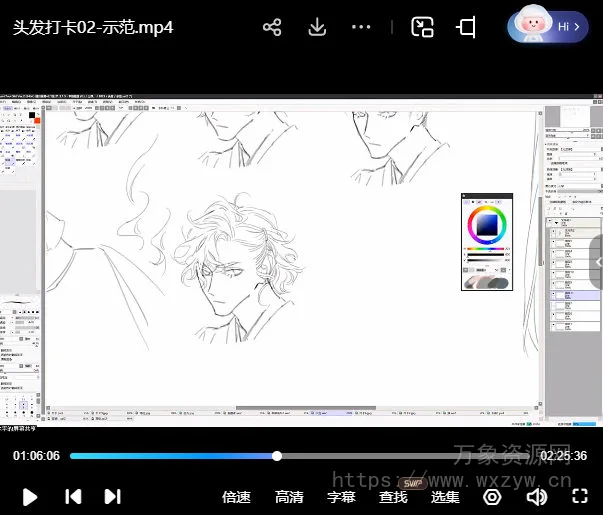The height and width of the screenshot is (515, 603).
Task: Enter fullscreen mode
Action: [x=580, y=496]
